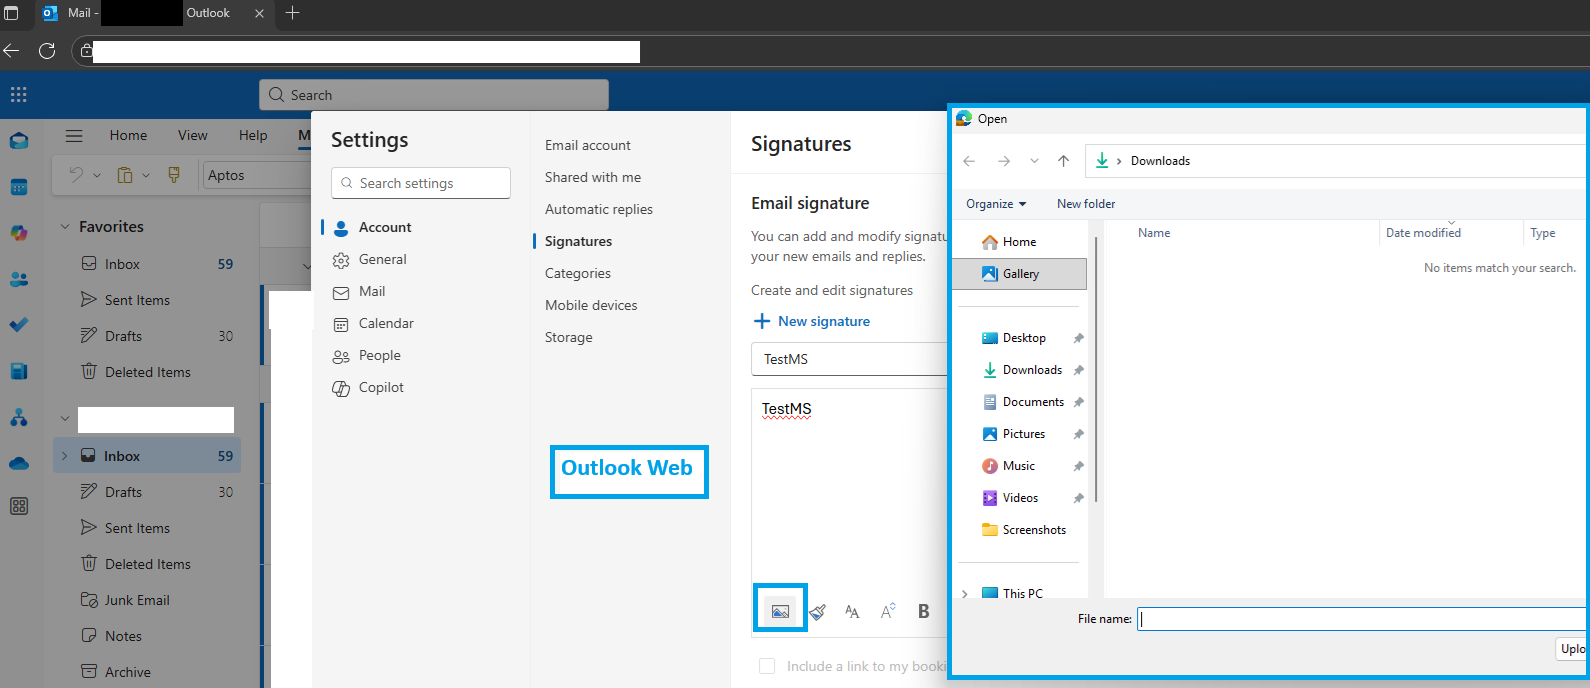Click New folder in Open dialog

(1086, 204)
